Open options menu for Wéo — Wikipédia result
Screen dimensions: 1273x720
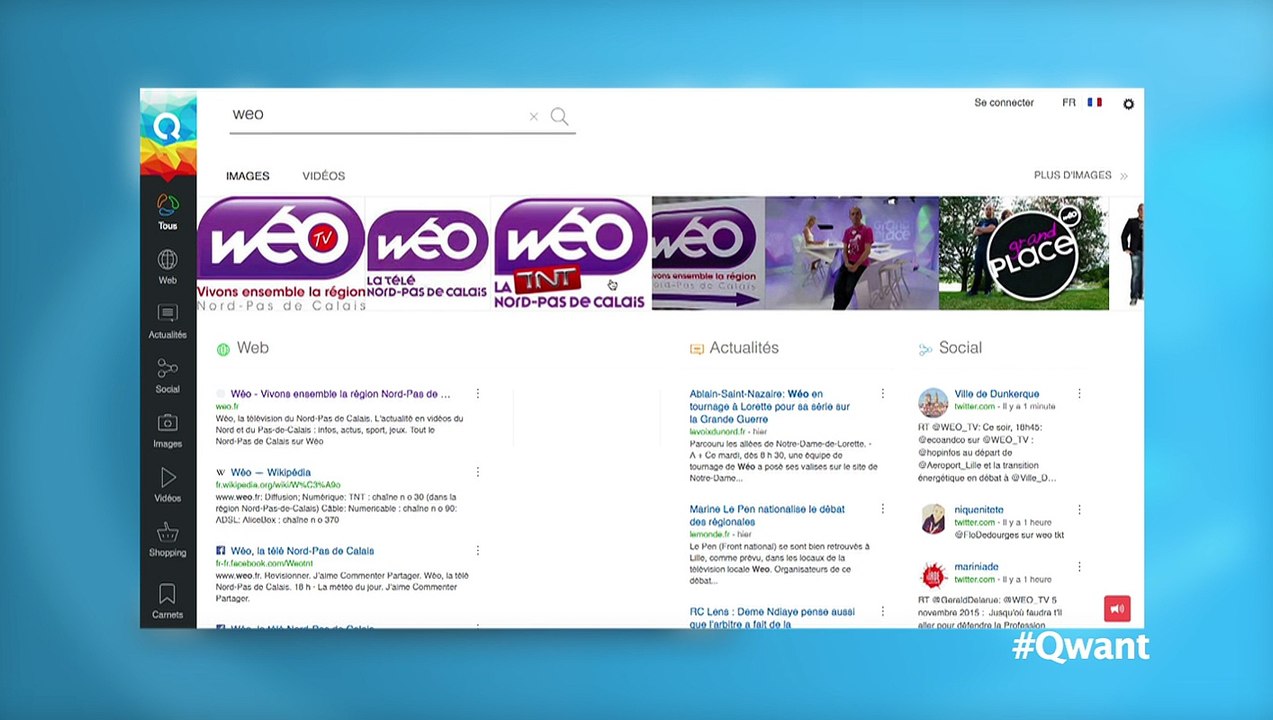[478, 472]
